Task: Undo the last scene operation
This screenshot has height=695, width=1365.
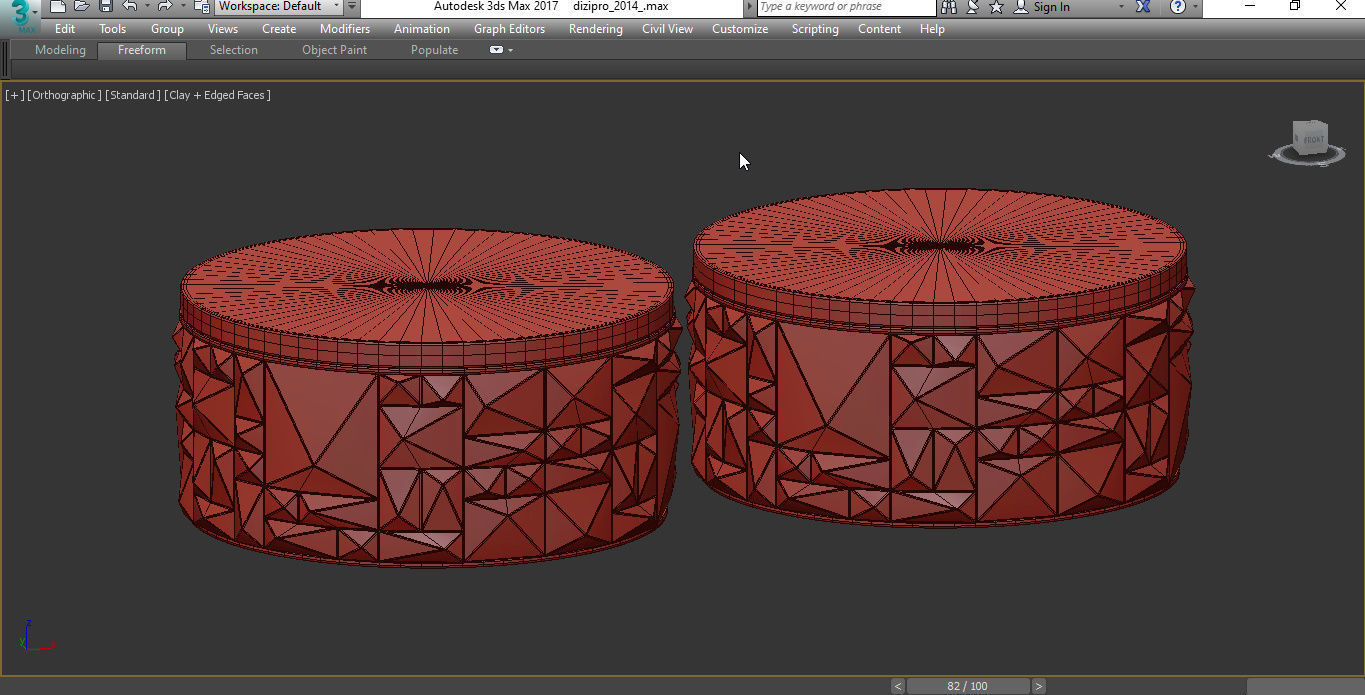Action: (x=130, y=6)
